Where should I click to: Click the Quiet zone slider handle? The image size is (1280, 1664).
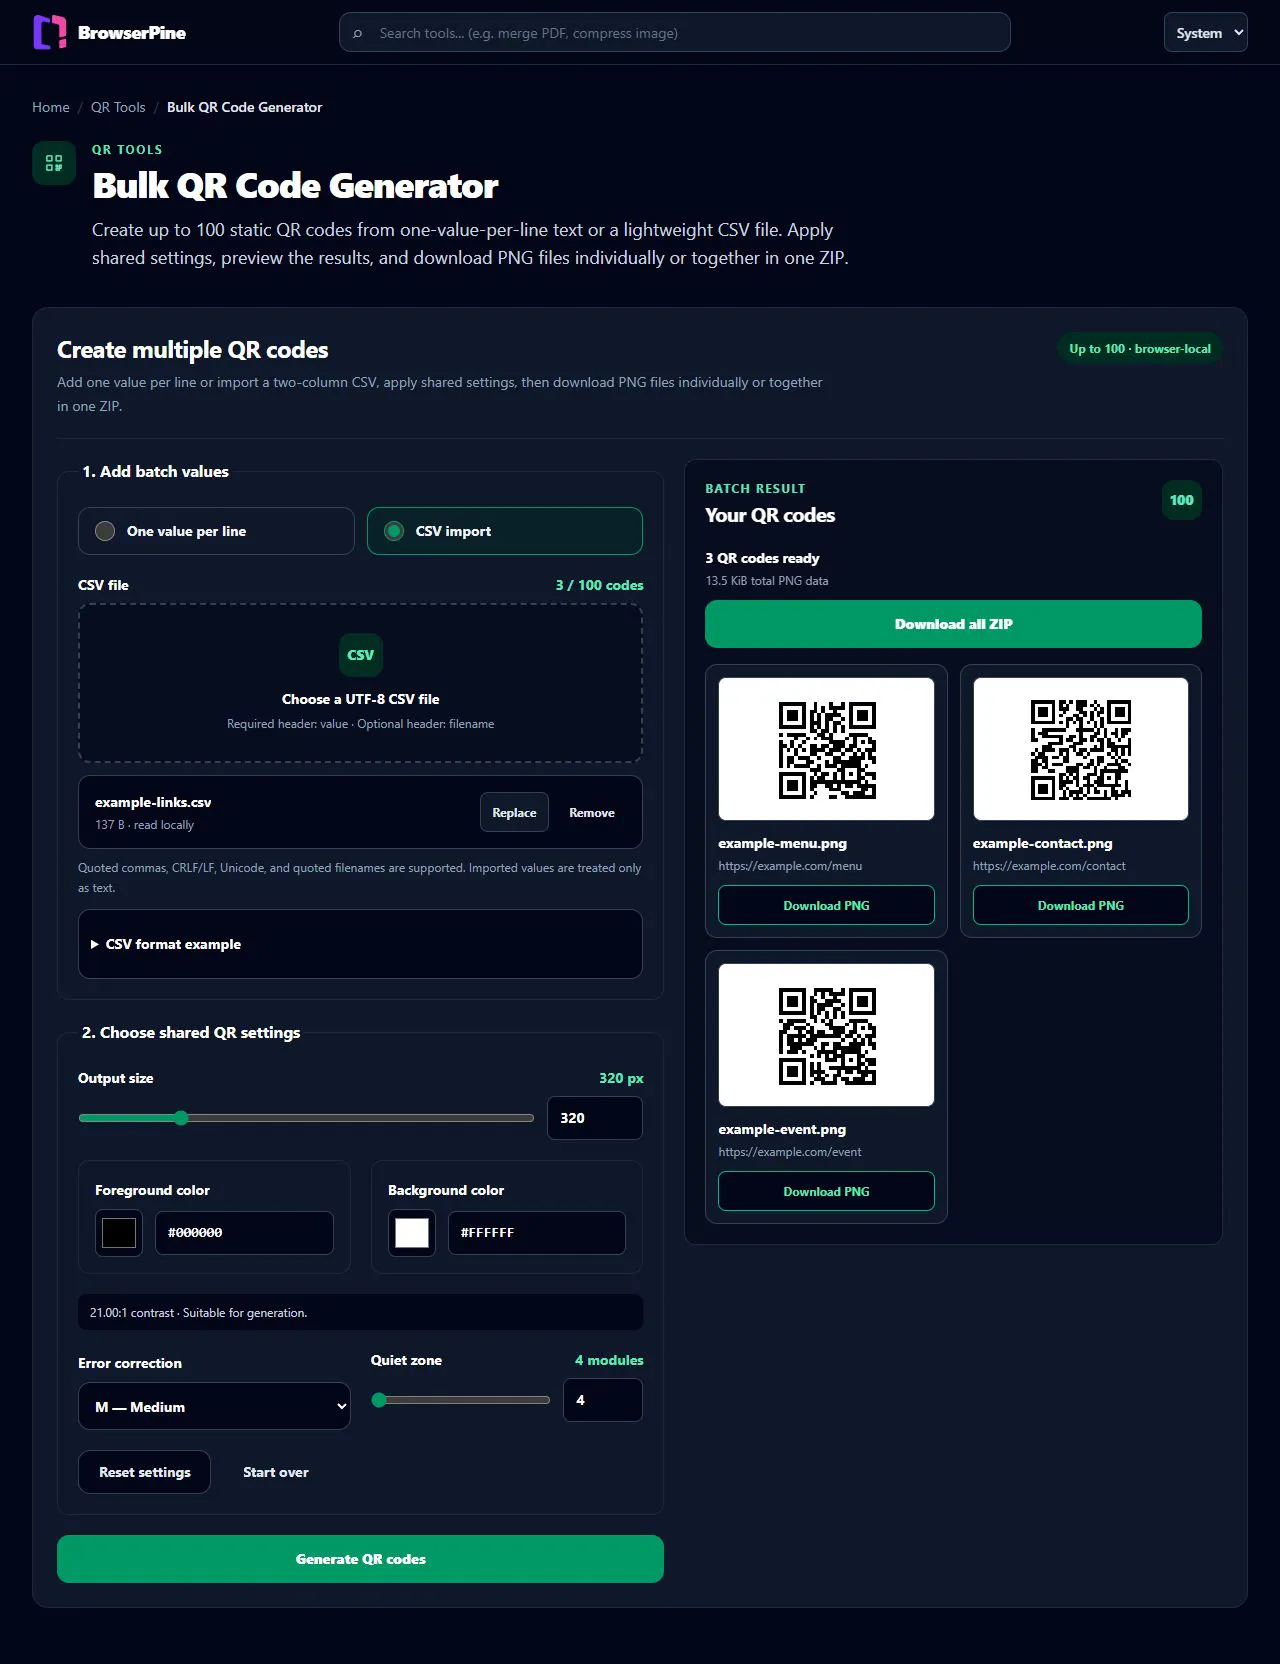pyautogui.click(x=379, y=1400)
